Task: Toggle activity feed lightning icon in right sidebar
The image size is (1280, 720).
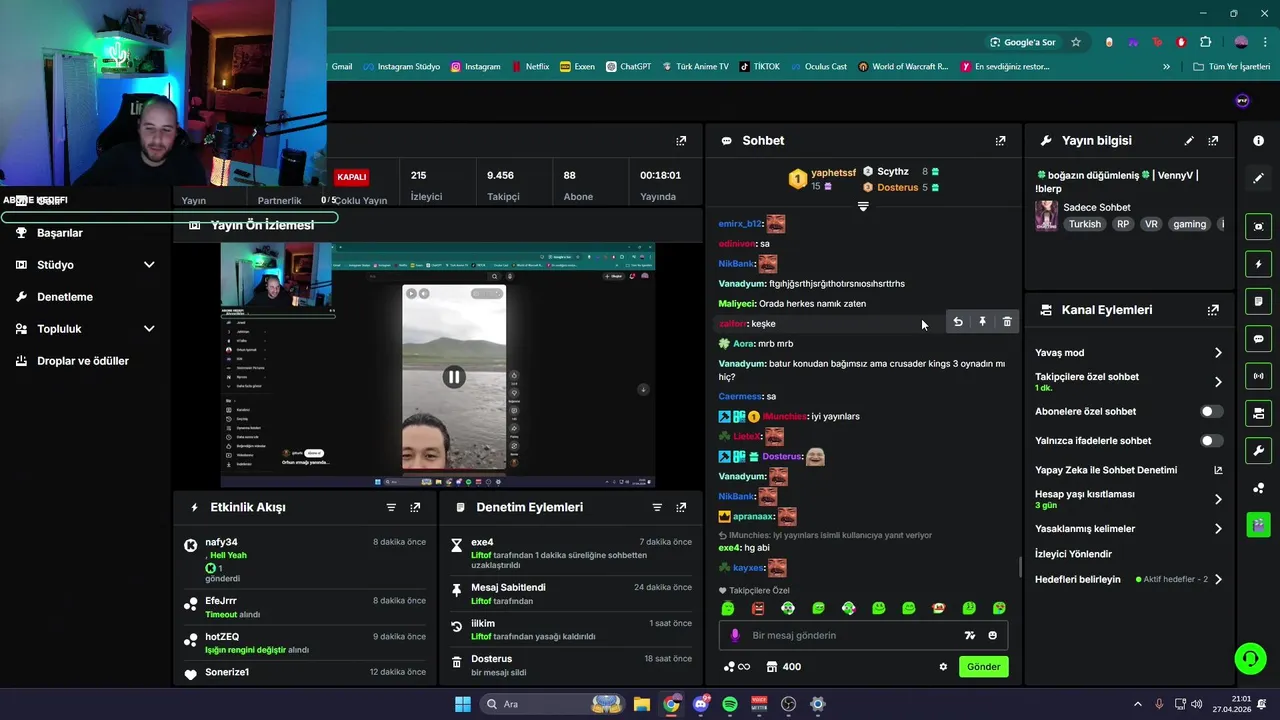Action: 1258,264
